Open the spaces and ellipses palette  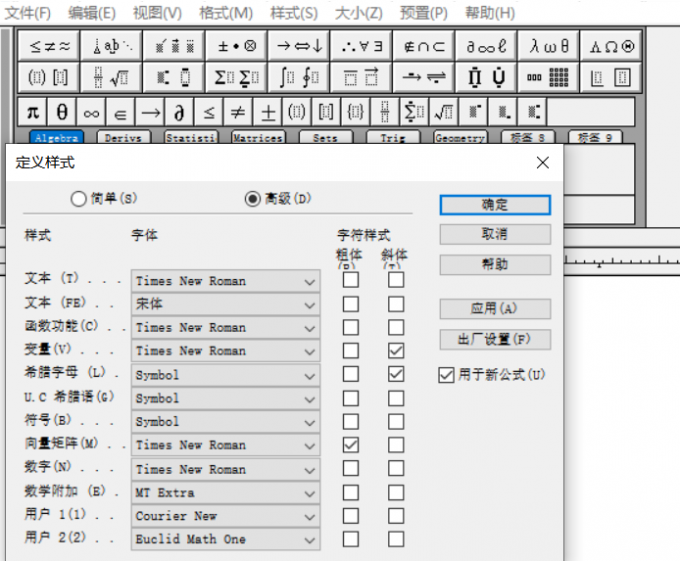click(111, 46)
